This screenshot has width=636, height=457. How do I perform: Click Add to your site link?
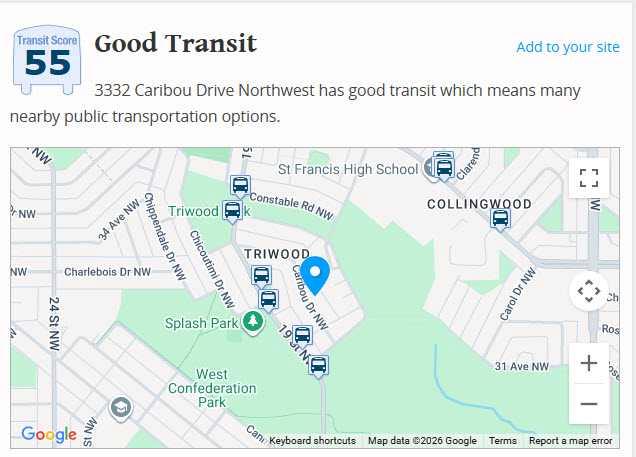(568, 47)
